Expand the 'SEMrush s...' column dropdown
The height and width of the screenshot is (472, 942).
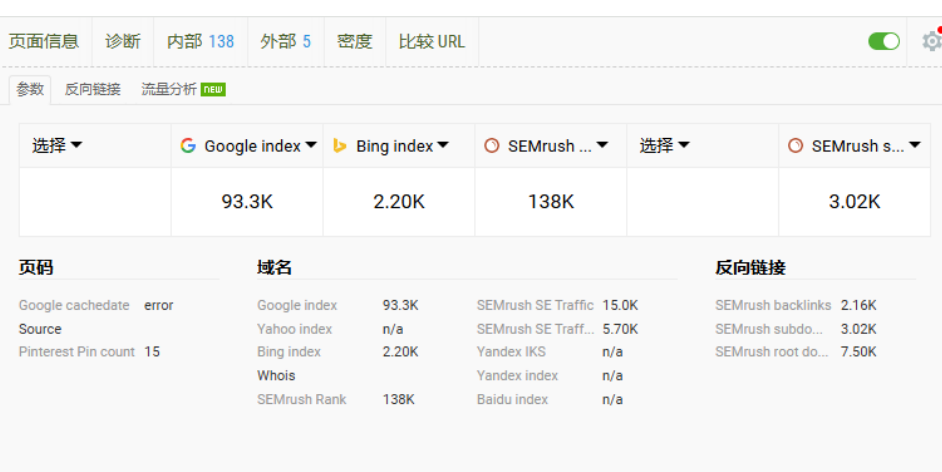click(915, 145)
